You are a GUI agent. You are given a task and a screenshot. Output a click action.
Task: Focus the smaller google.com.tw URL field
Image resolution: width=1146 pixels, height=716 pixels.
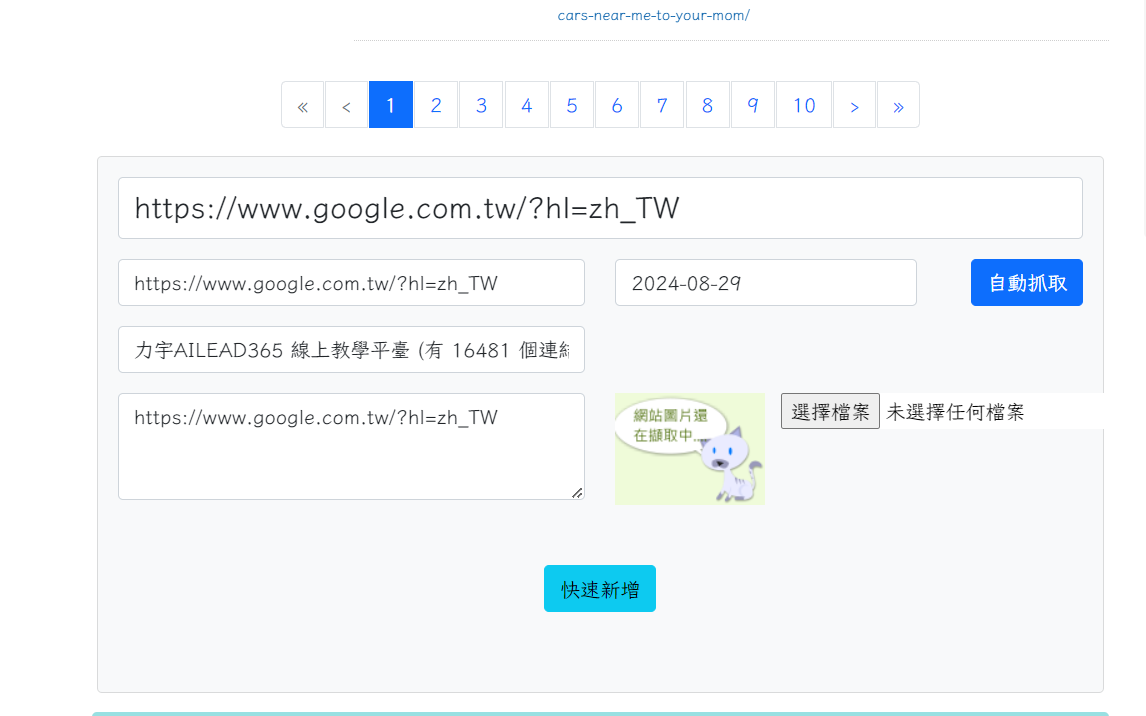pyautogui.click(x=352, y=283)
